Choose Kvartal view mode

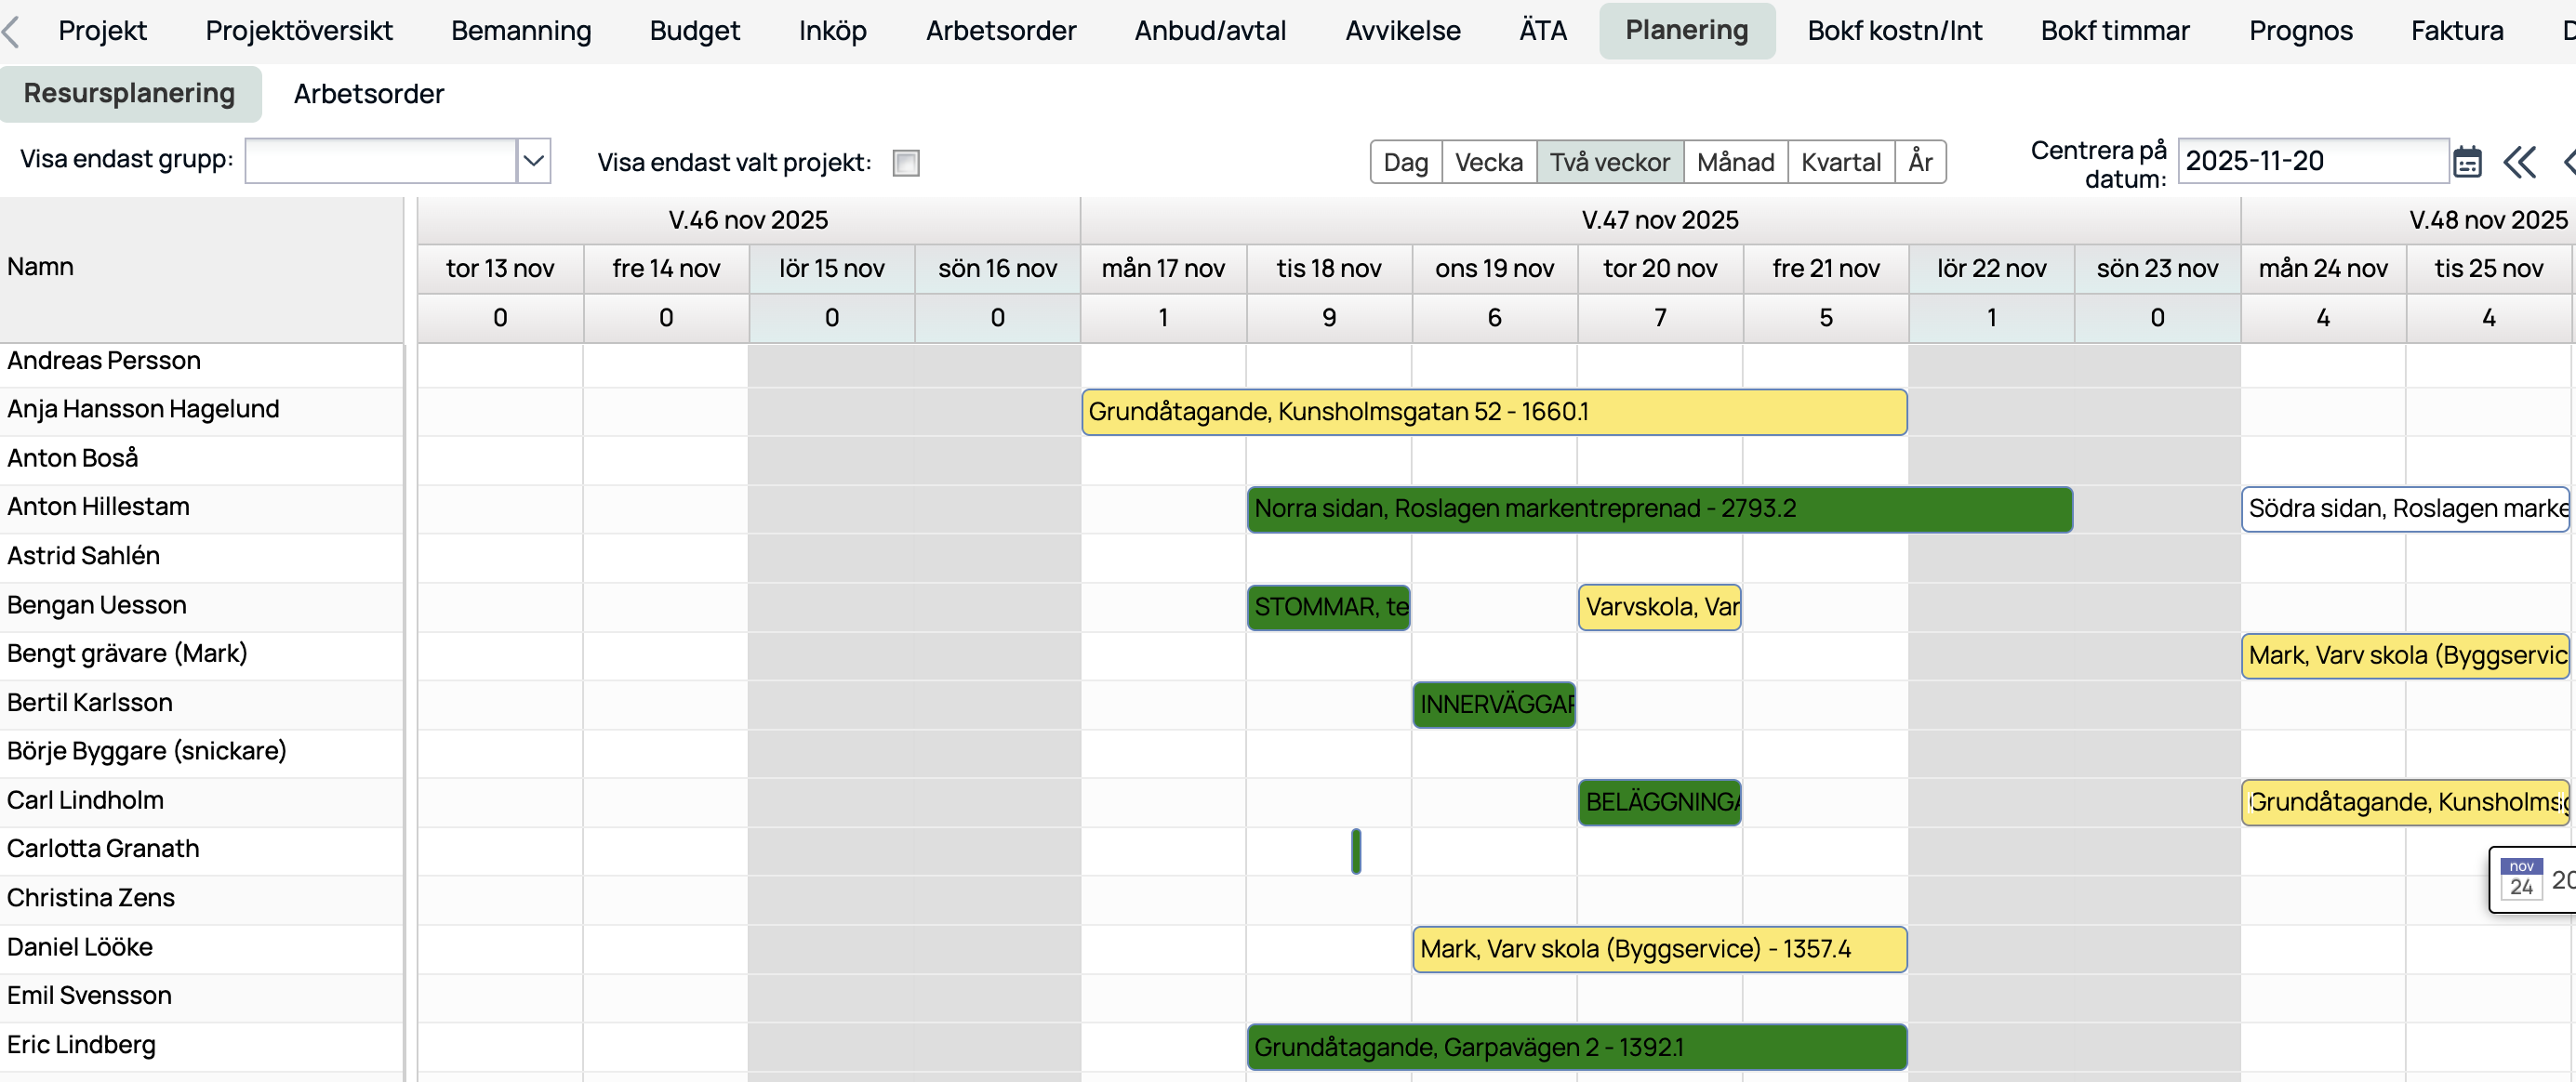[x=1840, y=162]
